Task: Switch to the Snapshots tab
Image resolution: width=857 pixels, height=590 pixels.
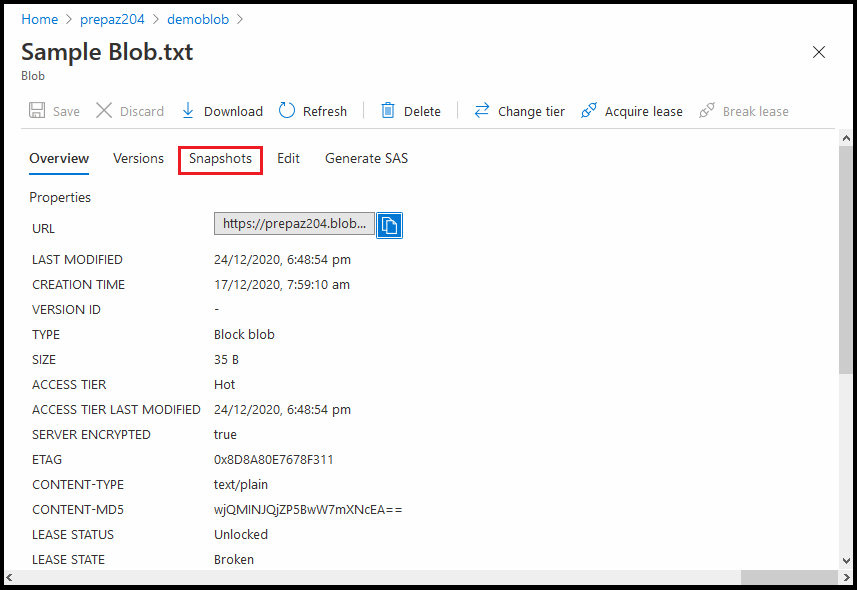Action: [x=220, y=159]
